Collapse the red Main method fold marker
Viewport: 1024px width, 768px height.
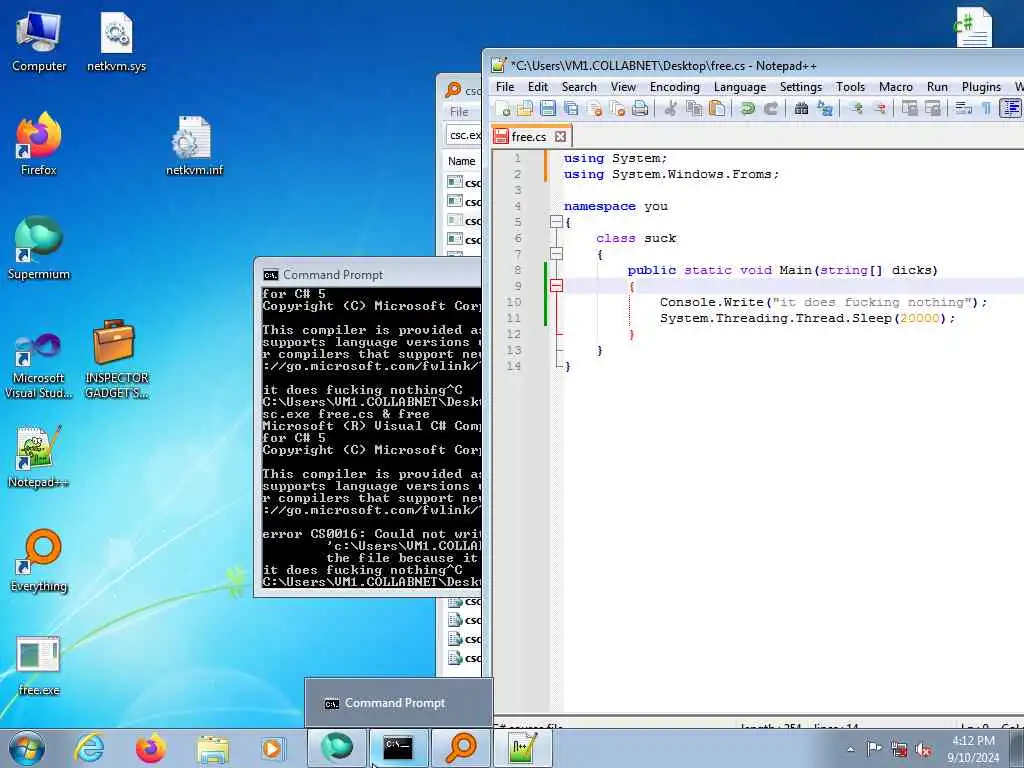click(x=556, y=285)
